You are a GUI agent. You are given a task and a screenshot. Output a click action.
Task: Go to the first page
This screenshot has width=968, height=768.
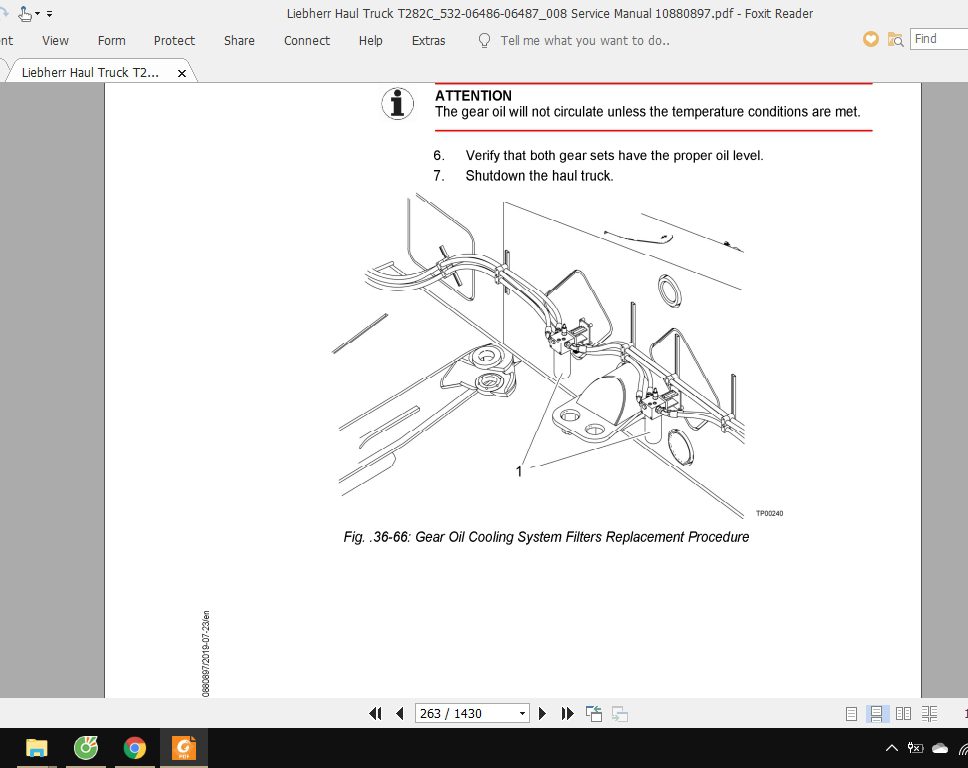[375, 714]
